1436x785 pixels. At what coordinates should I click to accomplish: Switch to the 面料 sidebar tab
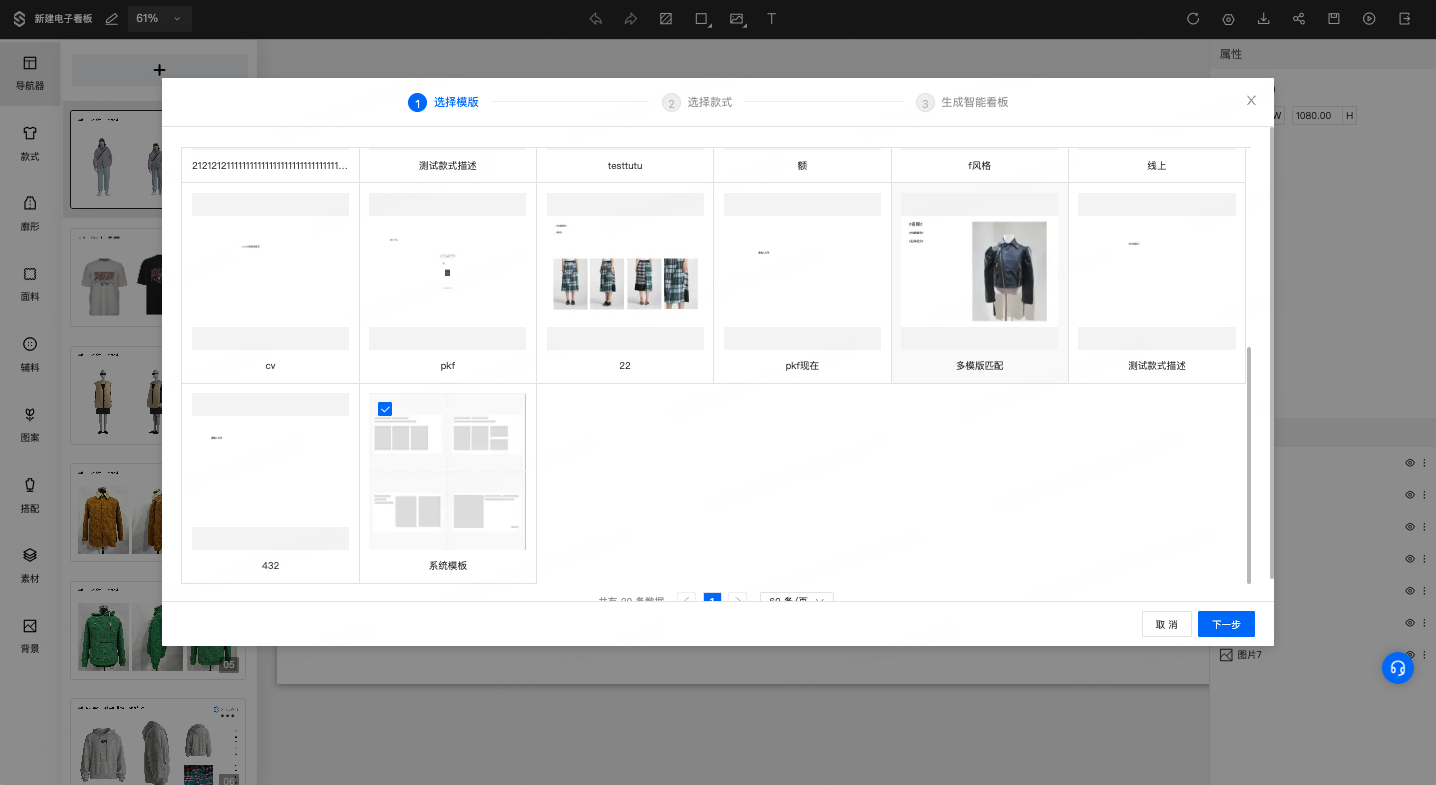pos(30,283)
